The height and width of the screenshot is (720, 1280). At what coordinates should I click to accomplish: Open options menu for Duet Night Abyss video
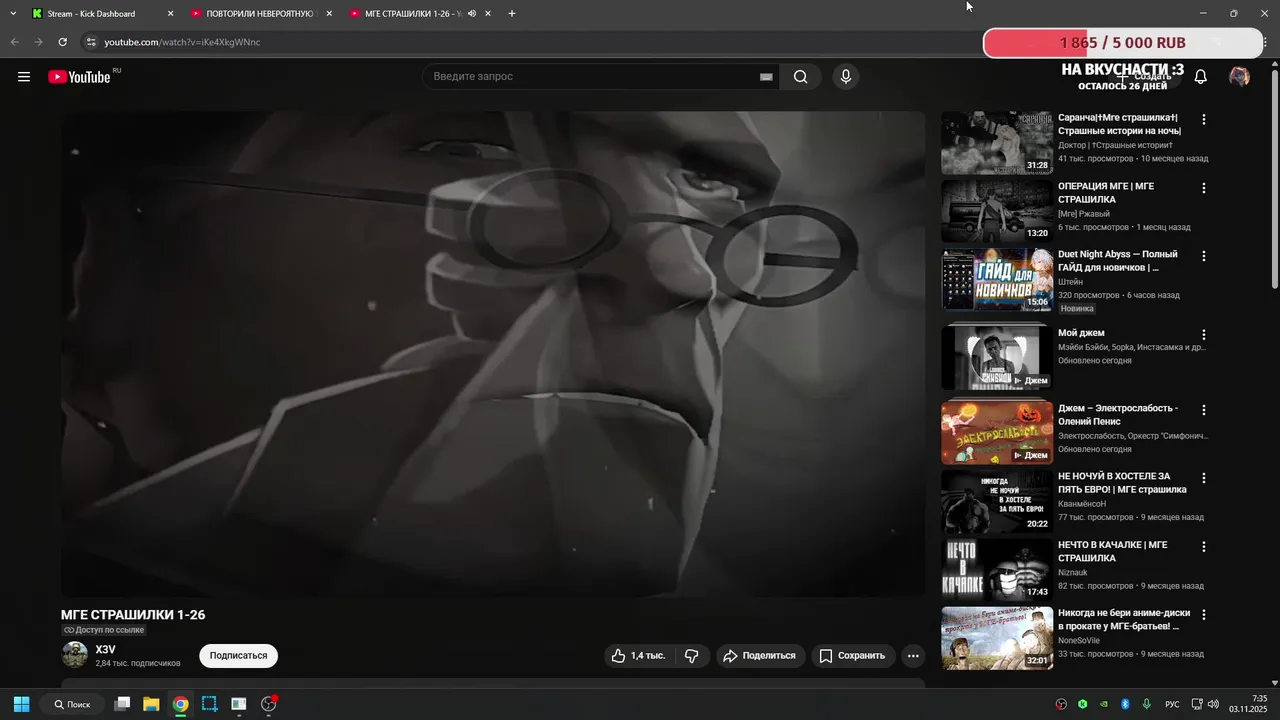point(1204,256)
